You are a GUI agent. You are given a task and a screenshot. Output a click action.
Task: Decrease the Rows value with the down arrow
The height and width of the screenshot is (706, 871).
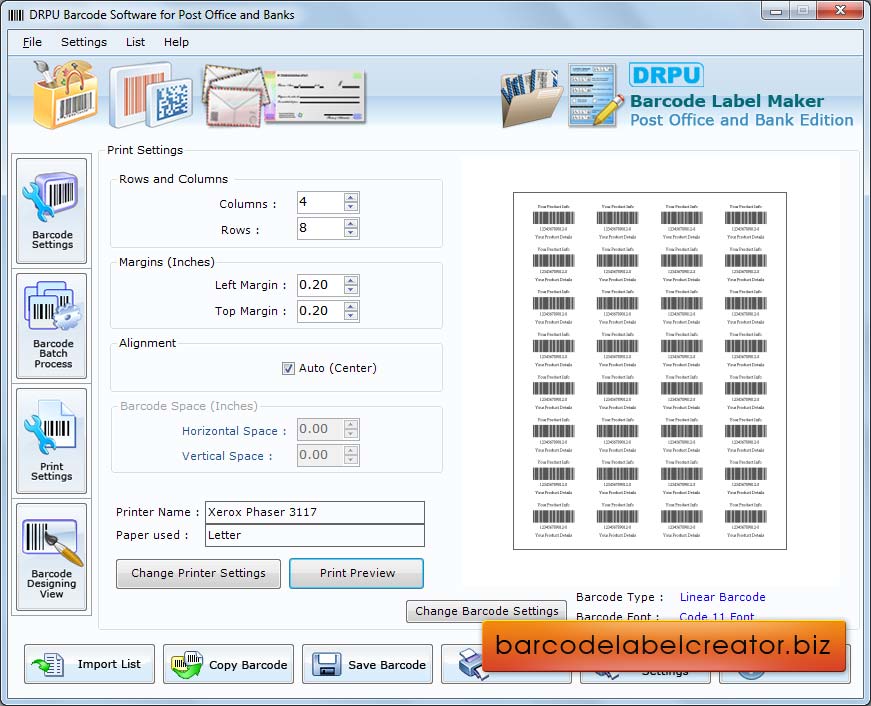point(351,233)
